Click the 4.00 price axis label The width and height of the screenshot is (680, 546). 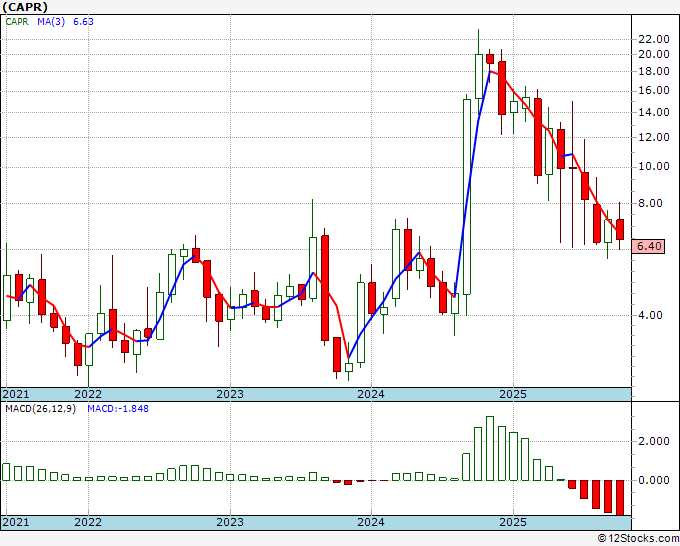pos(650,315)
